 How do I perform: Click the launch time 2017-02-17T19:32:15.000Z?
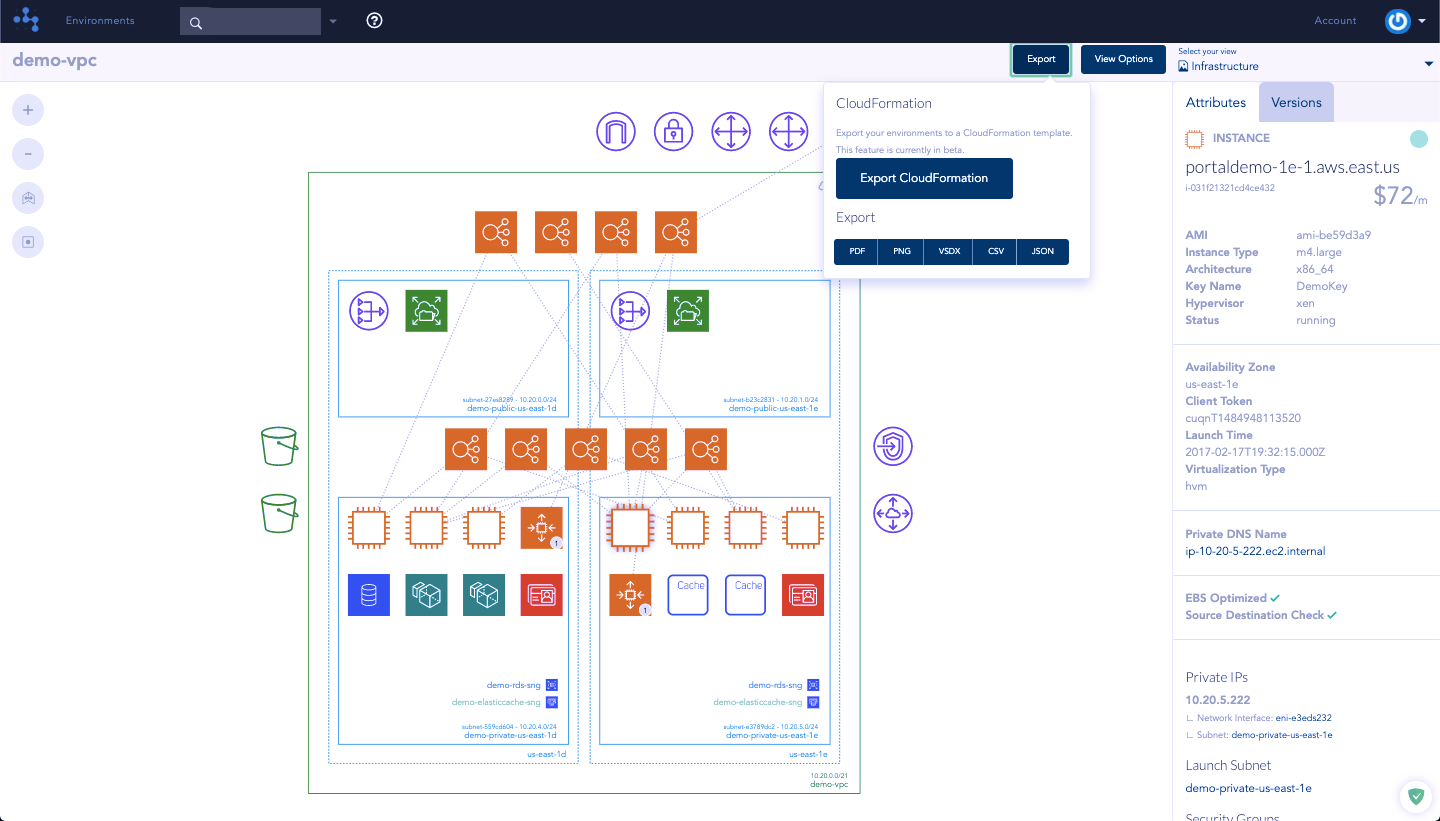click(x=1255, y=452)
